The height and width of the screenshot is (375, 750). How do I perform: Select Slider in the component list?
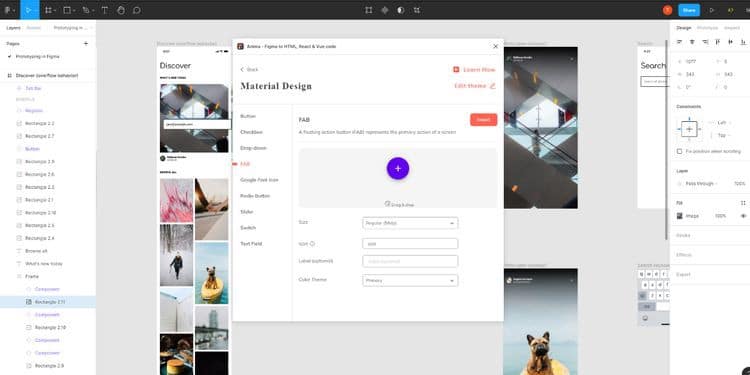[247, 211]
